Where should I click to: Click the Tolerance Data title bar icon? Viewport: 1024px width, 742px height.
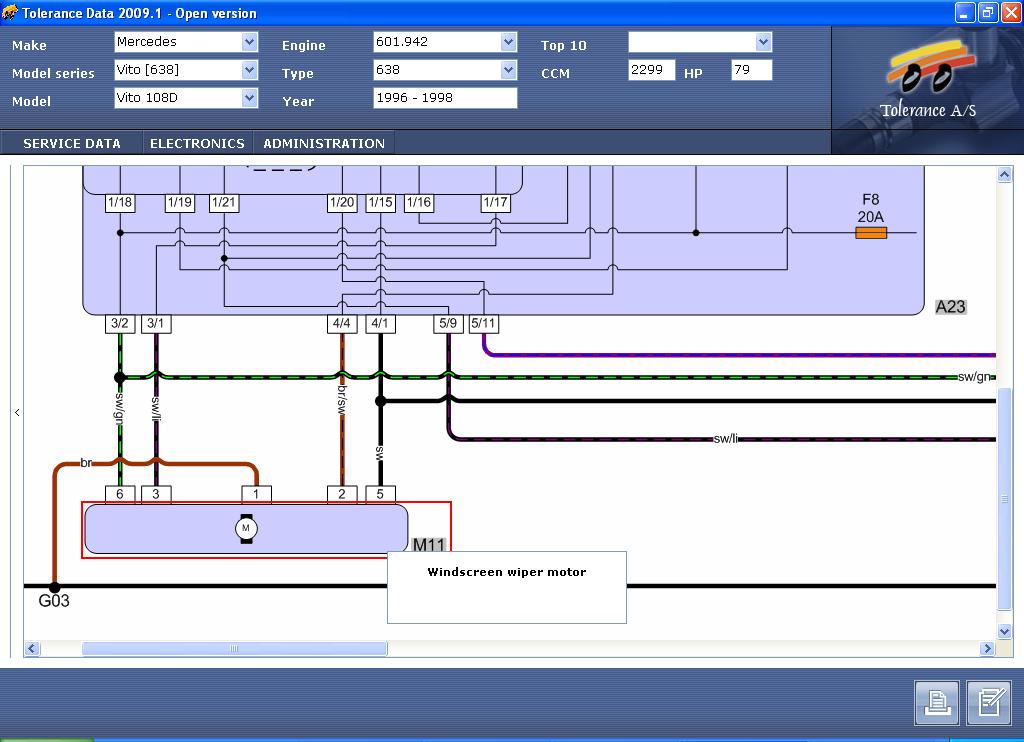pos(10,12)
